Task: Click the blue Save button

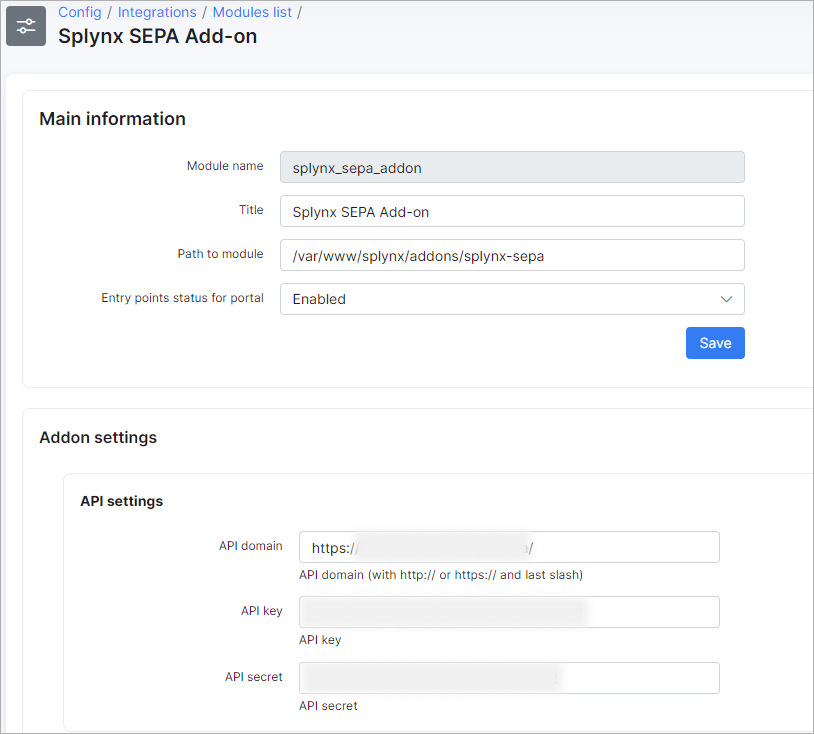Action: (x=715, y=343)
